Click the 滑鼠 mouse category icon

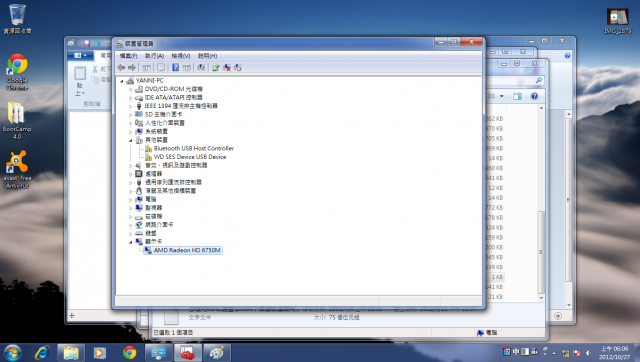point(139,191)
